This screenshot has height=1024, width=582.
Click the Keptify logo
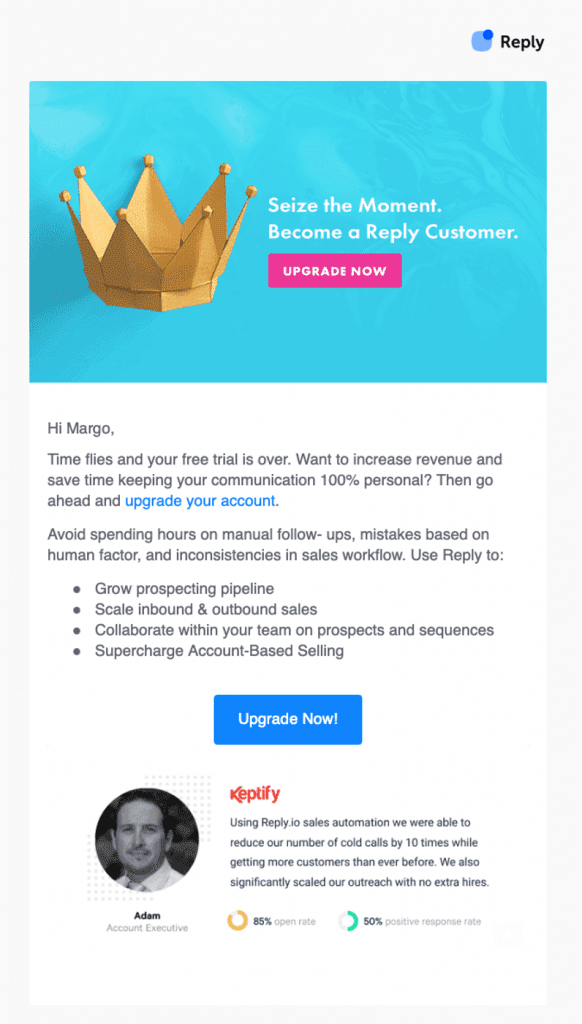[x=257, y=794]
